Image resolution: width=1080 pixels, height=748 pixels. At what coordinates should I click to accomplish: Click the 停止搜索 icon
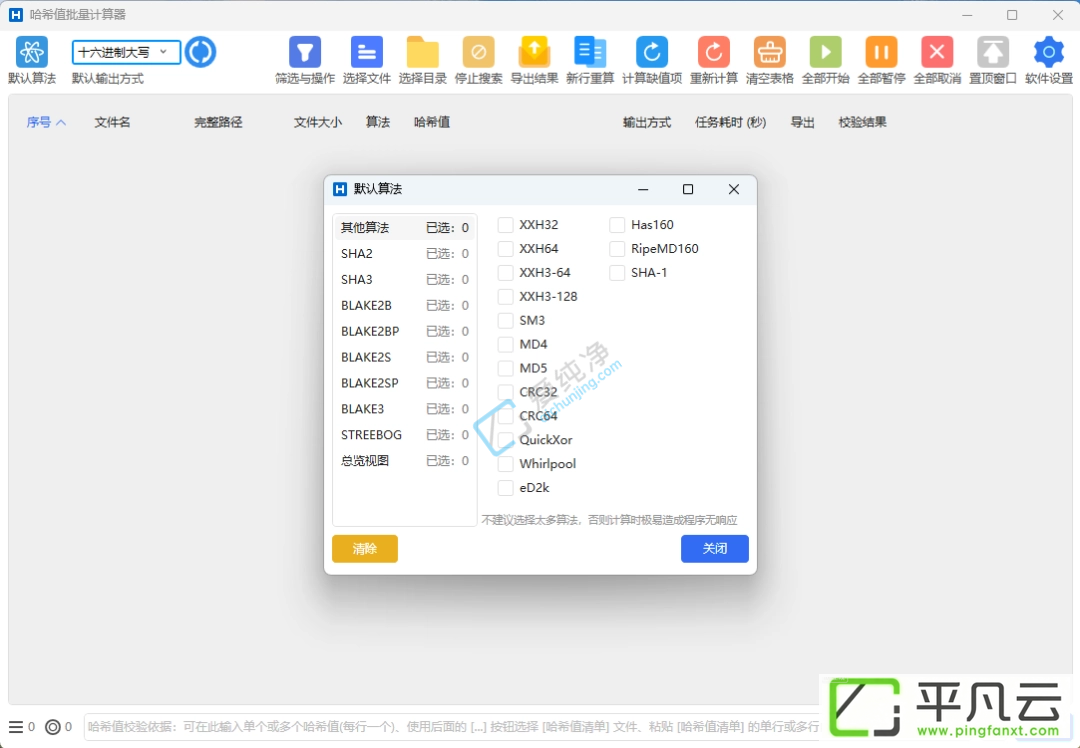point(479,52)
